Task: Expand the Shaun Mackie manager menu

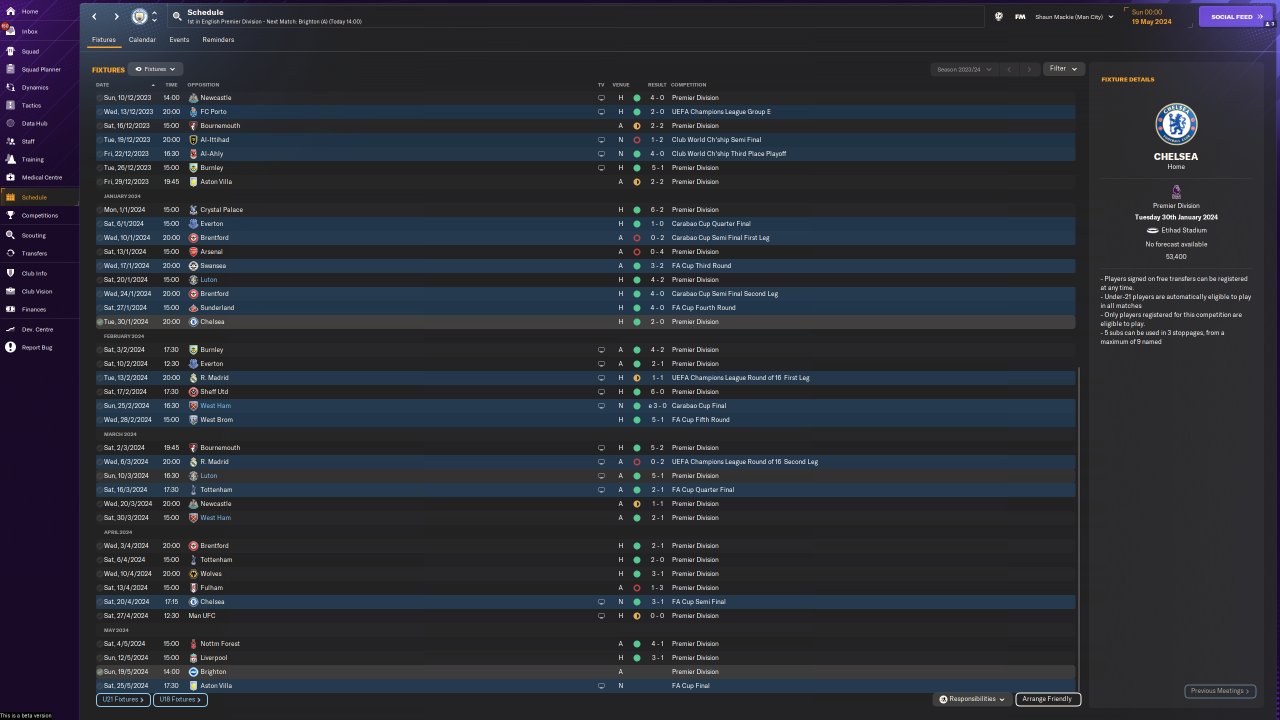Action: point(1074,17)
